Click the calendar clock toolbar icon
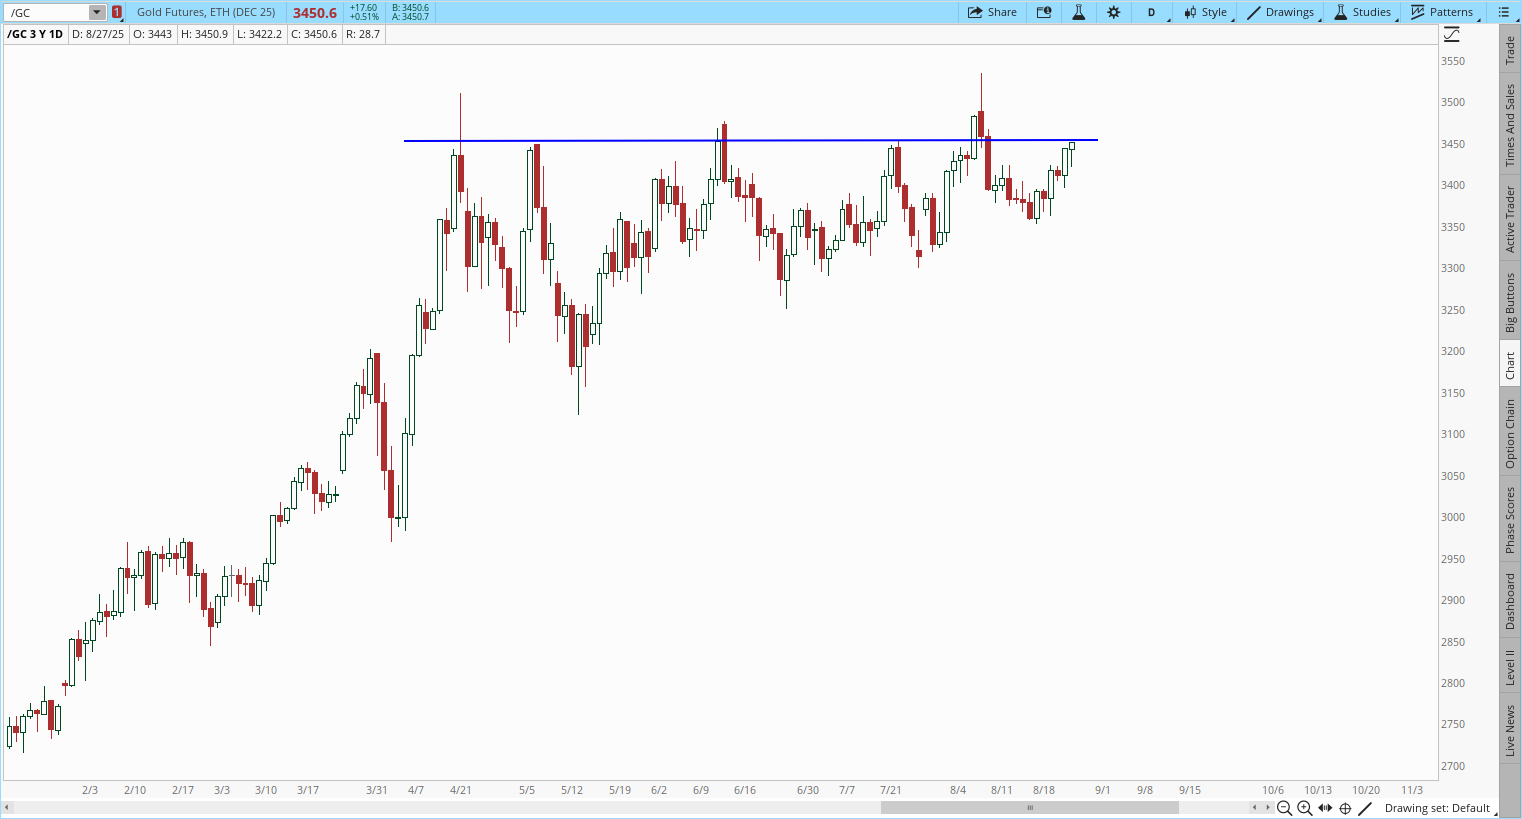1522x819 pixels. pyautogui.click(x=1044, y=12)
